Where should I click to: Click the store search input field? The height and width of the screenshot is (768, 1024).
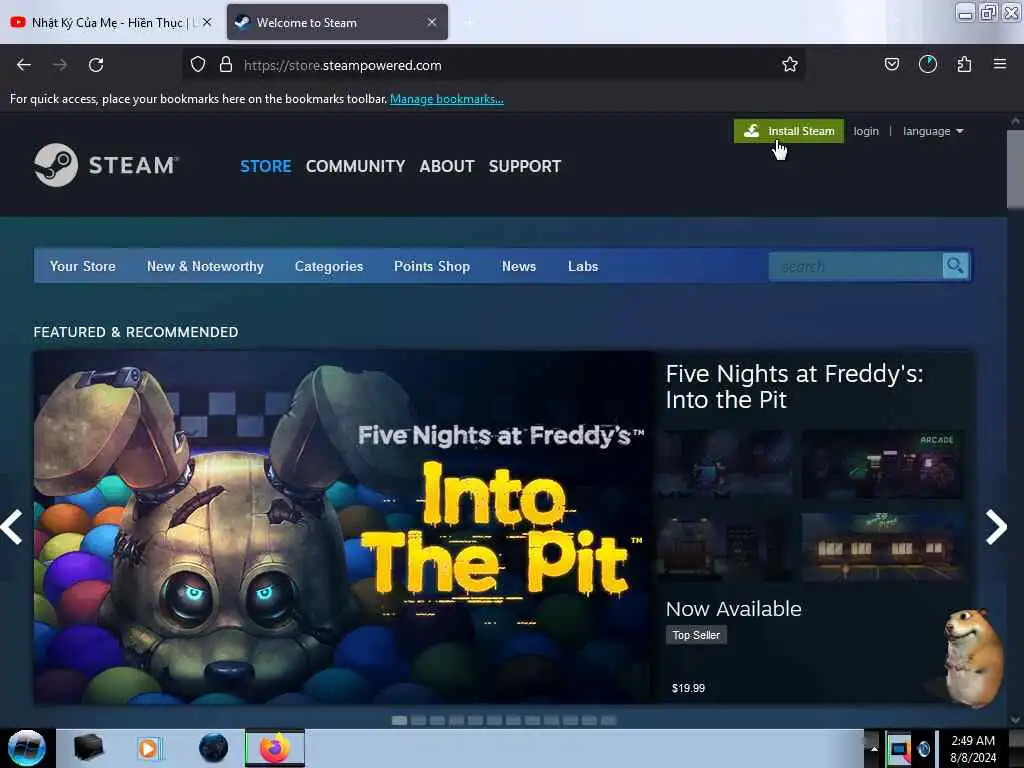(x=856, y=266)
